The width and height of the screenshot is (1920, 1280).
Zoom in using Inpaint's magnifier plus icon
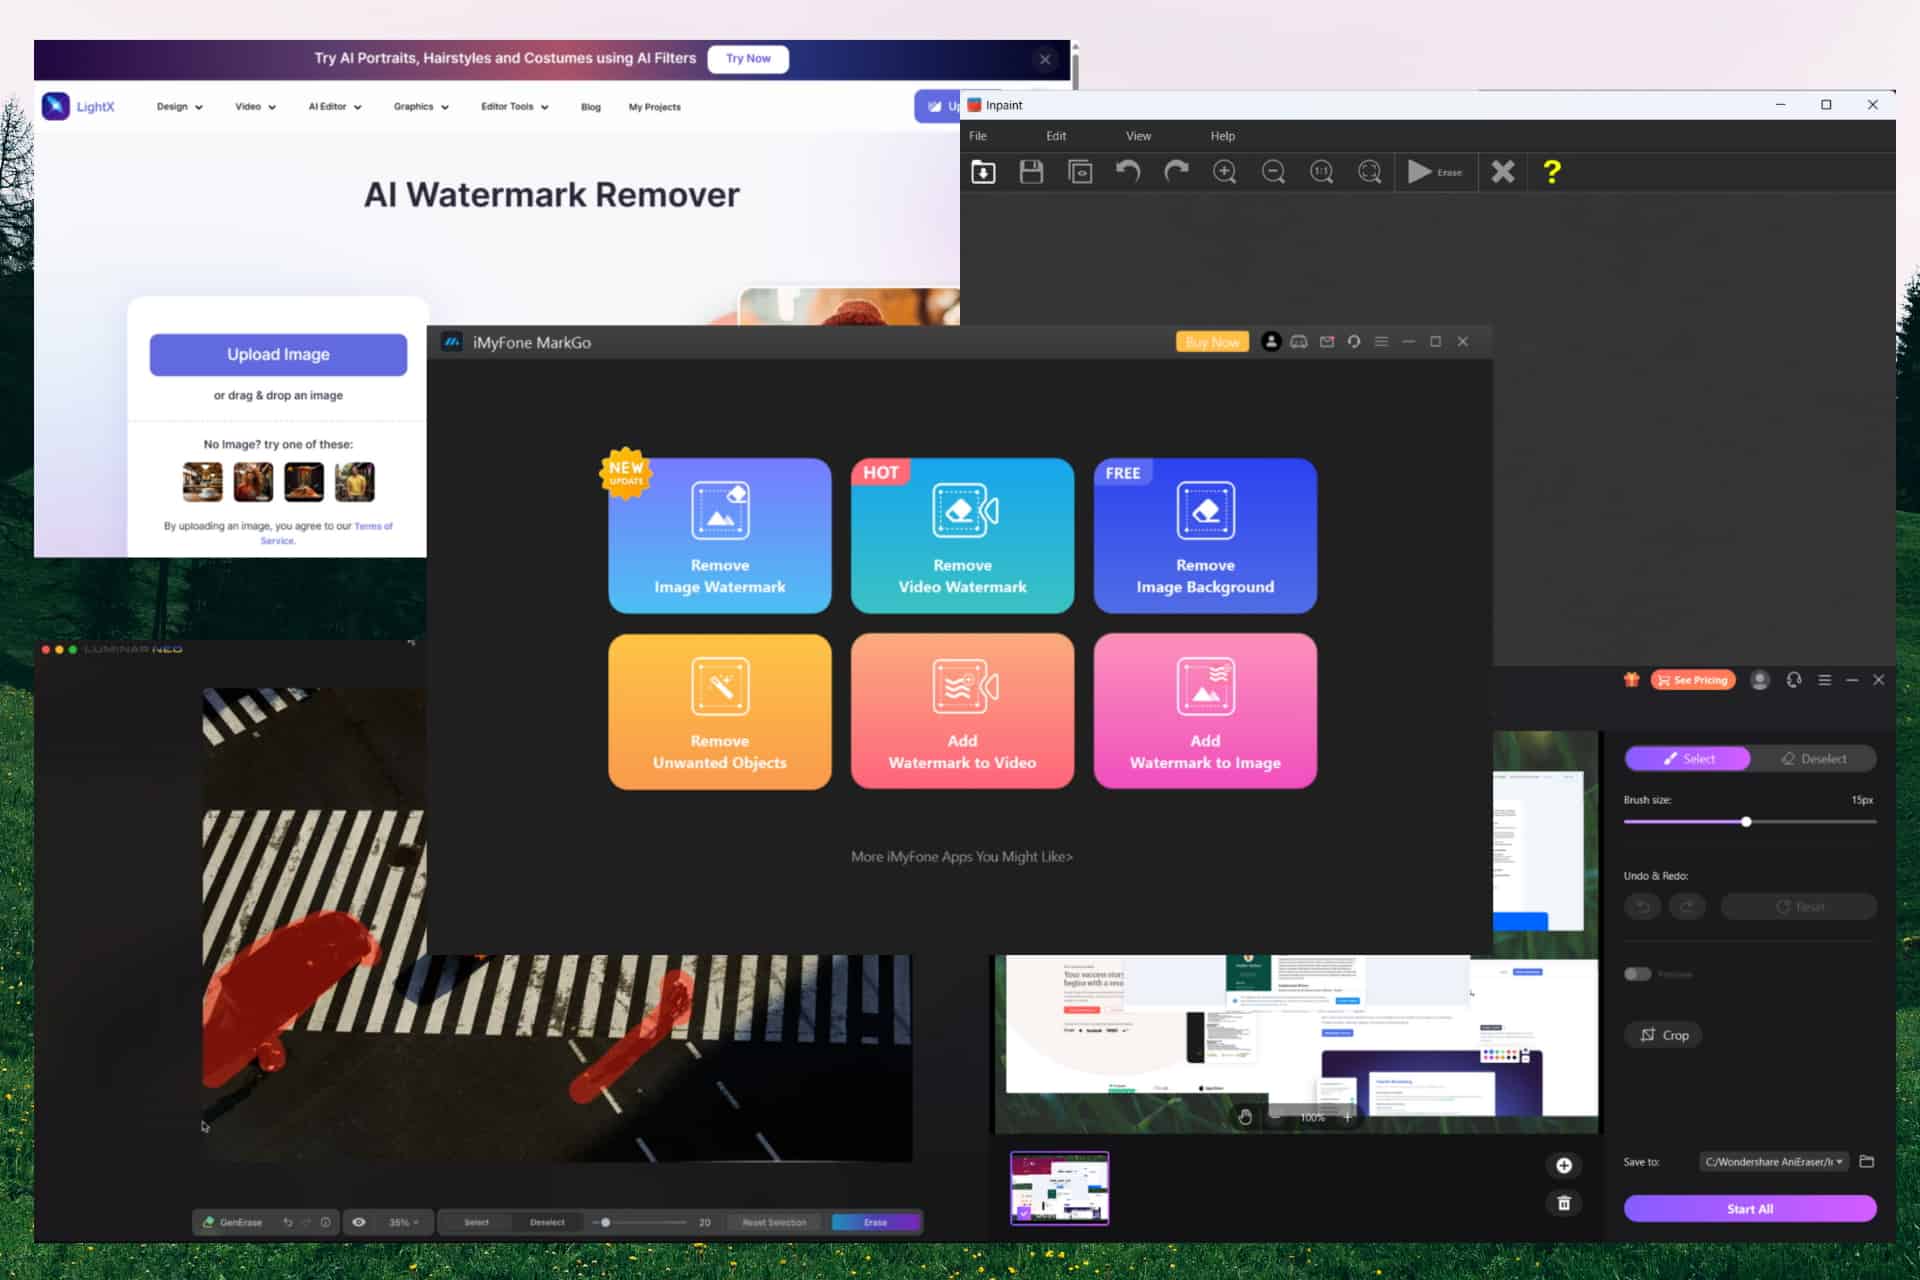click(x=1225, y=172)
